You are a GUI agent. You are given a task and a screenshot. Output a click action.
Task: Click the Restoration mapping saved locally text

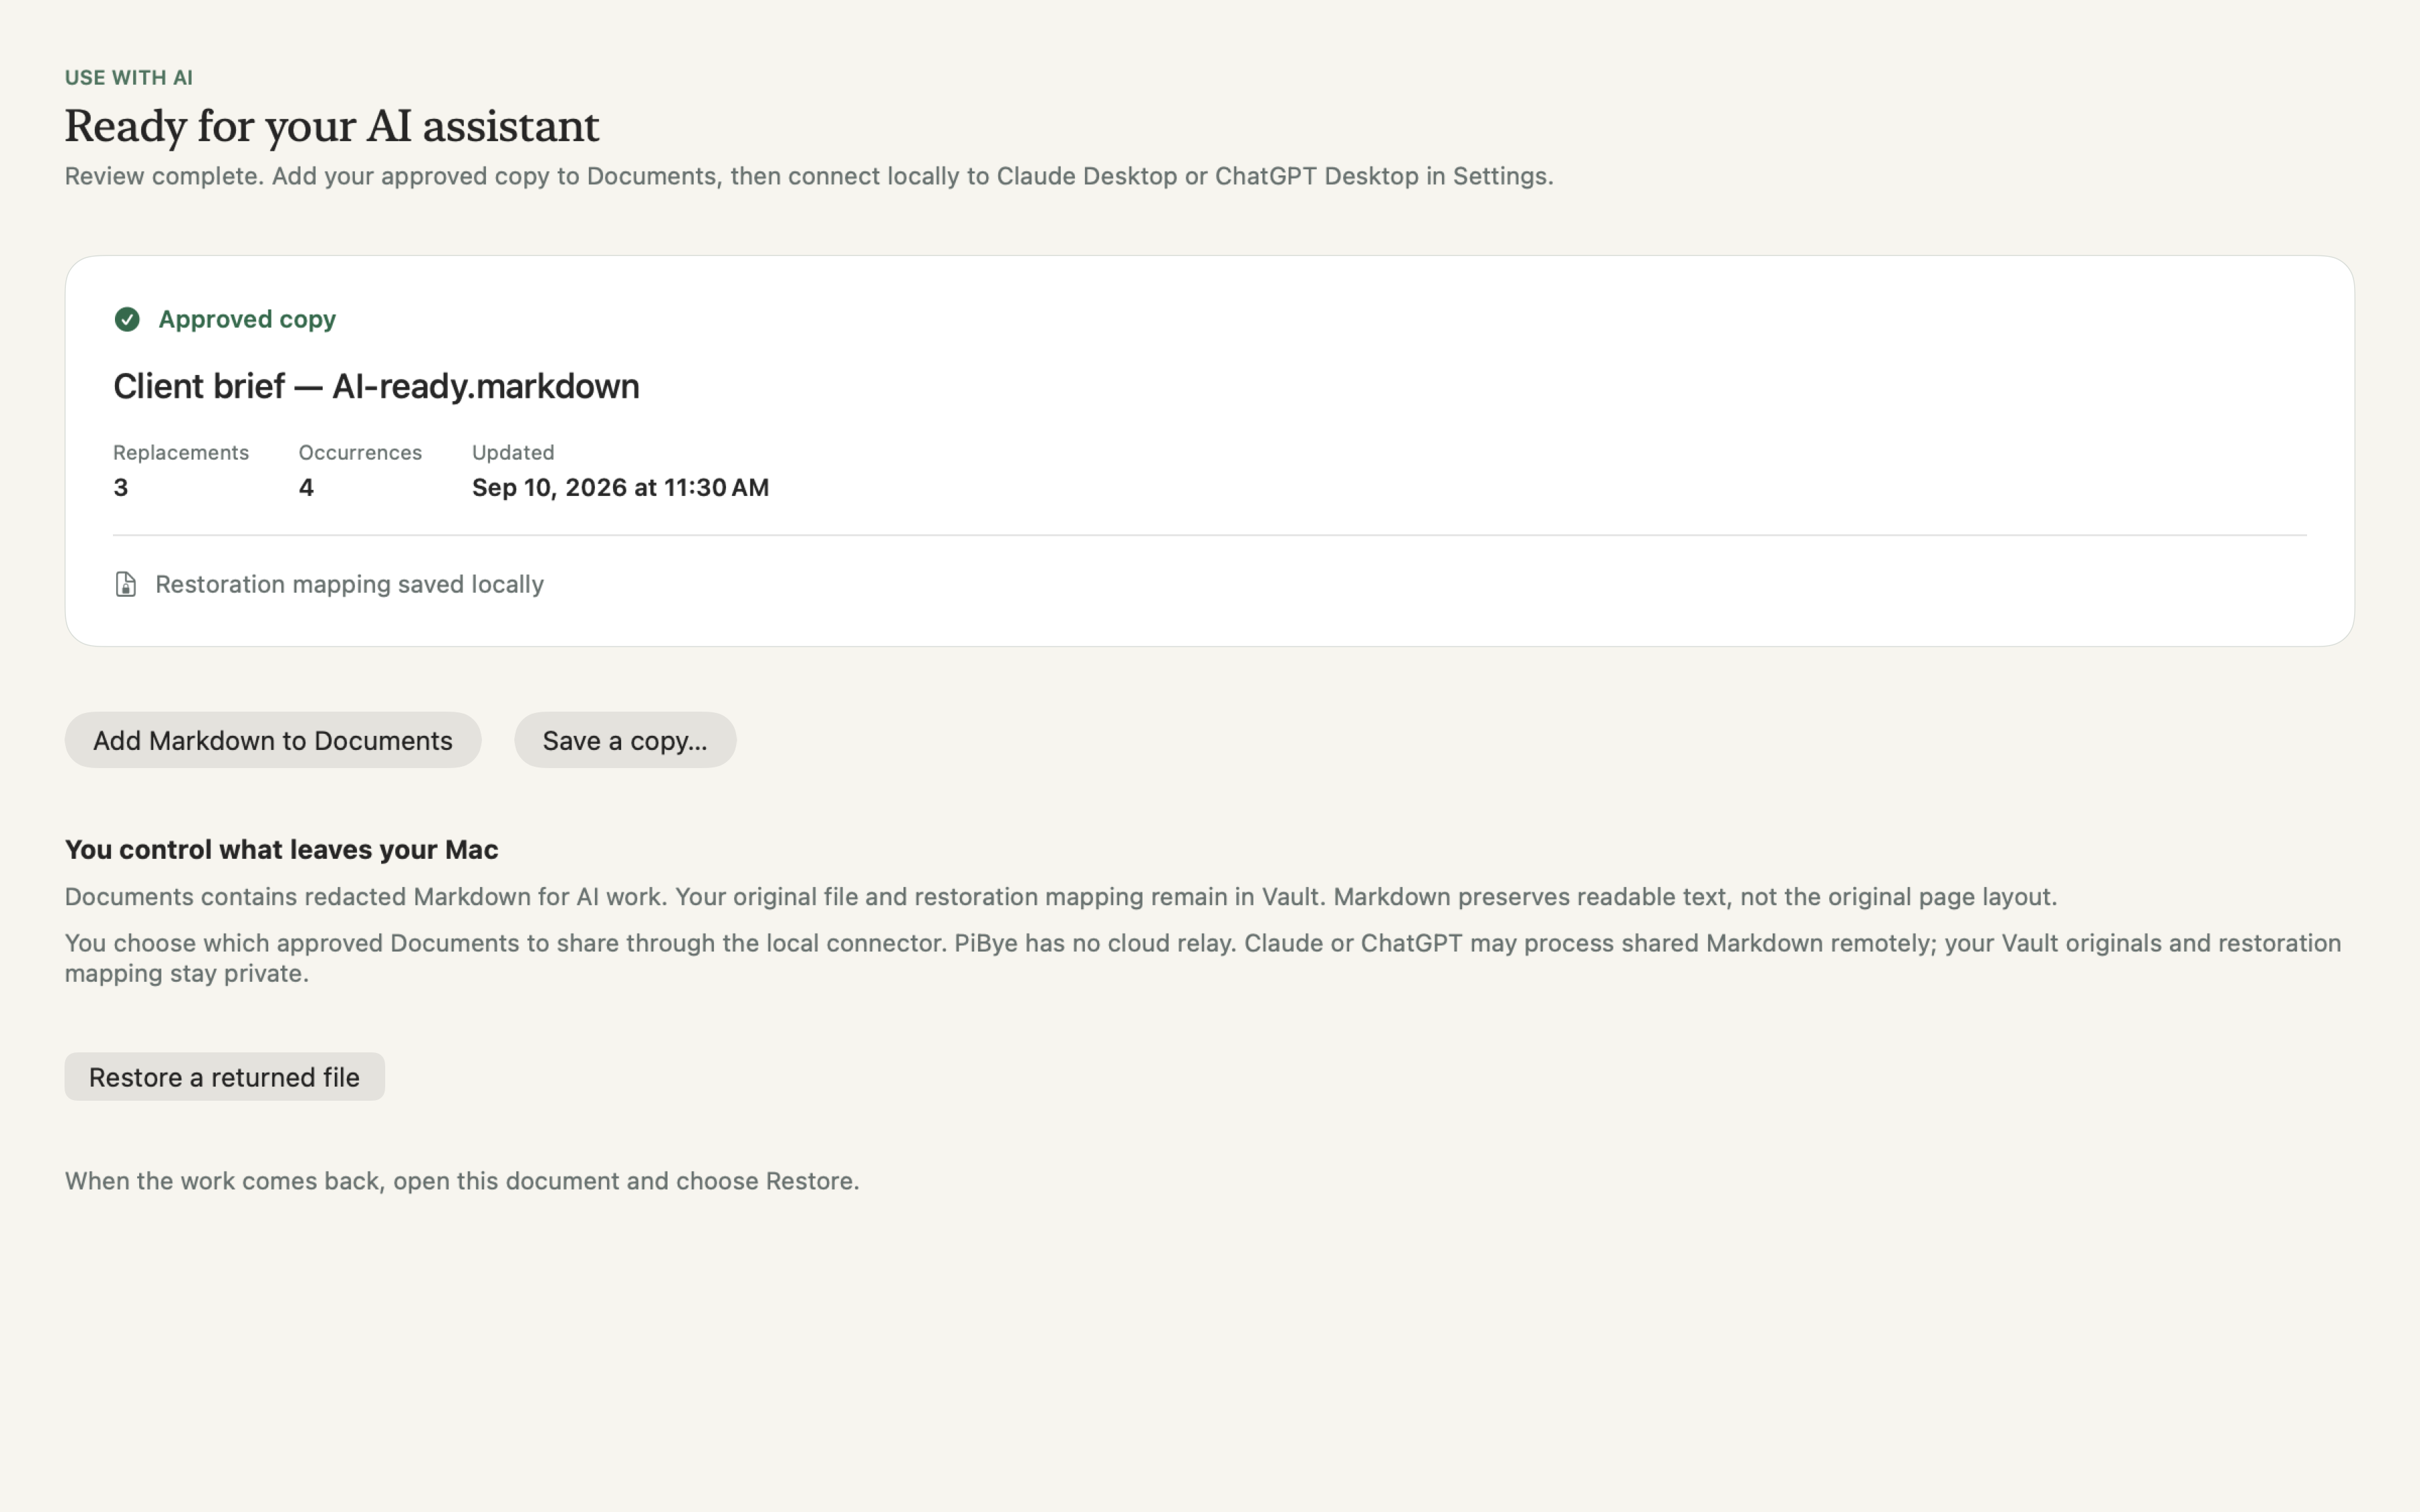349,584
